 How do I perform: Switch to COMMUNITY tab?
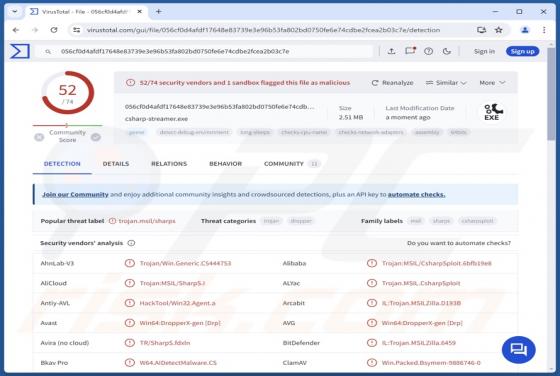point(291,164)
